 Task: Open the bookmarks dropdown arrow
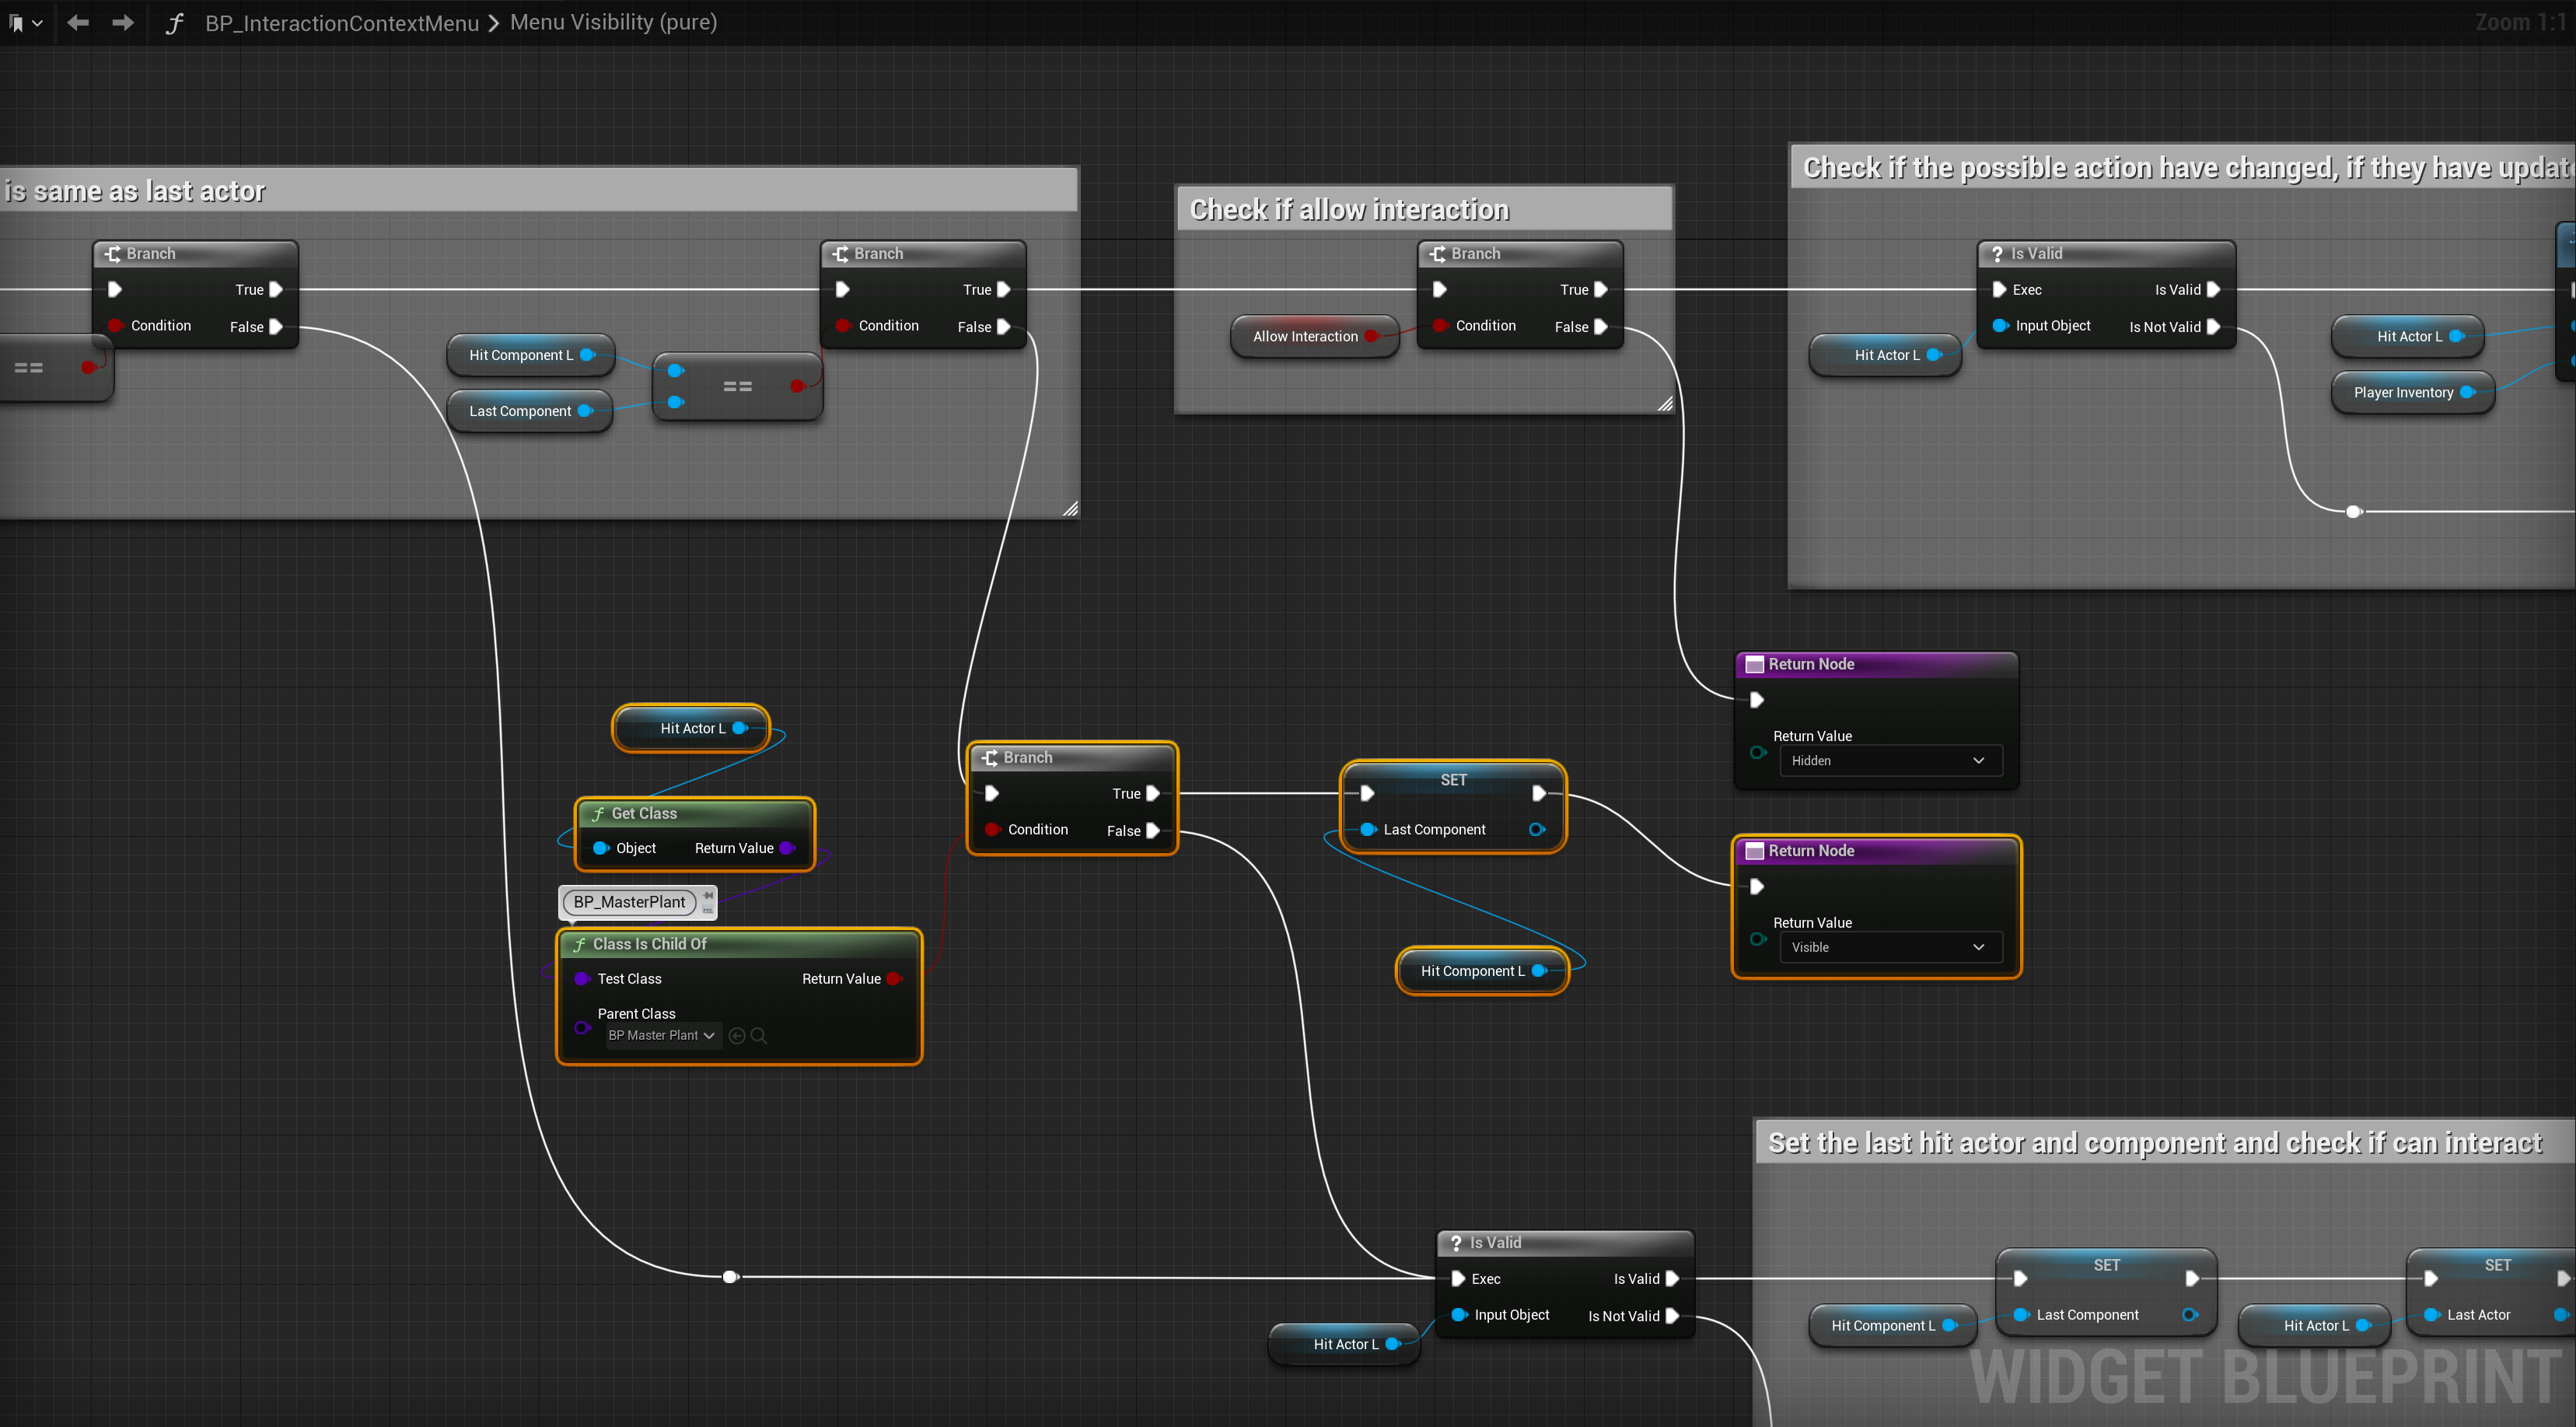coord(38,23)
